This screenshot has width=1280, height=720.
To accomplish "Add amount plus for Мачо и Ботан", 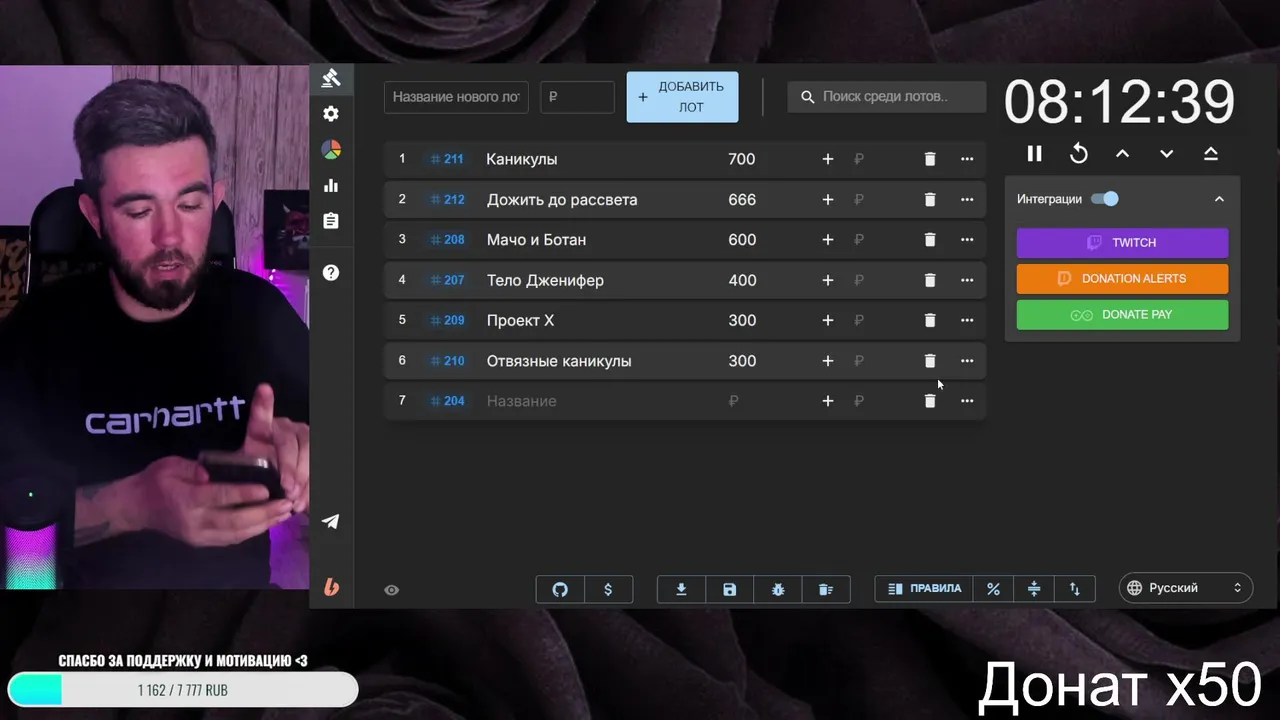I will click(x=827, y=240).
